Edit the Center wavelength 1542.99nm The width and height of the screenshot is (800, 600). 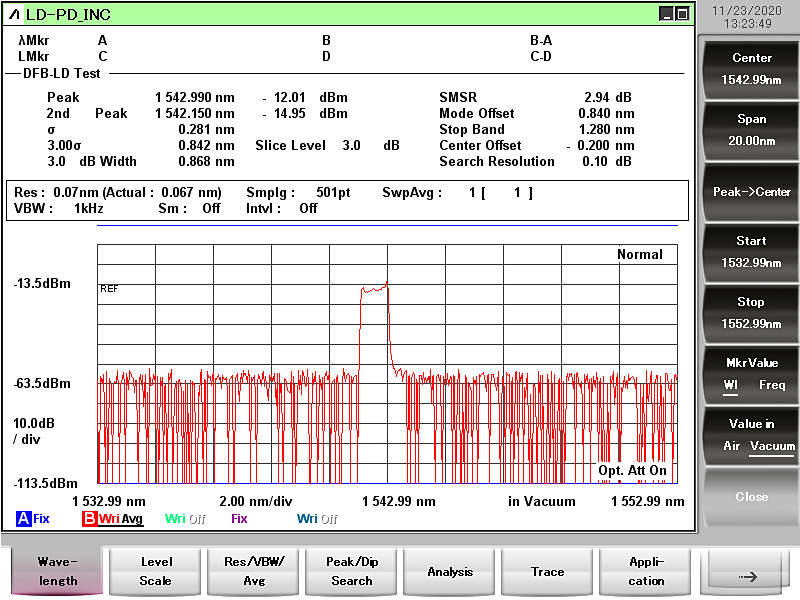tap(751, 69)
